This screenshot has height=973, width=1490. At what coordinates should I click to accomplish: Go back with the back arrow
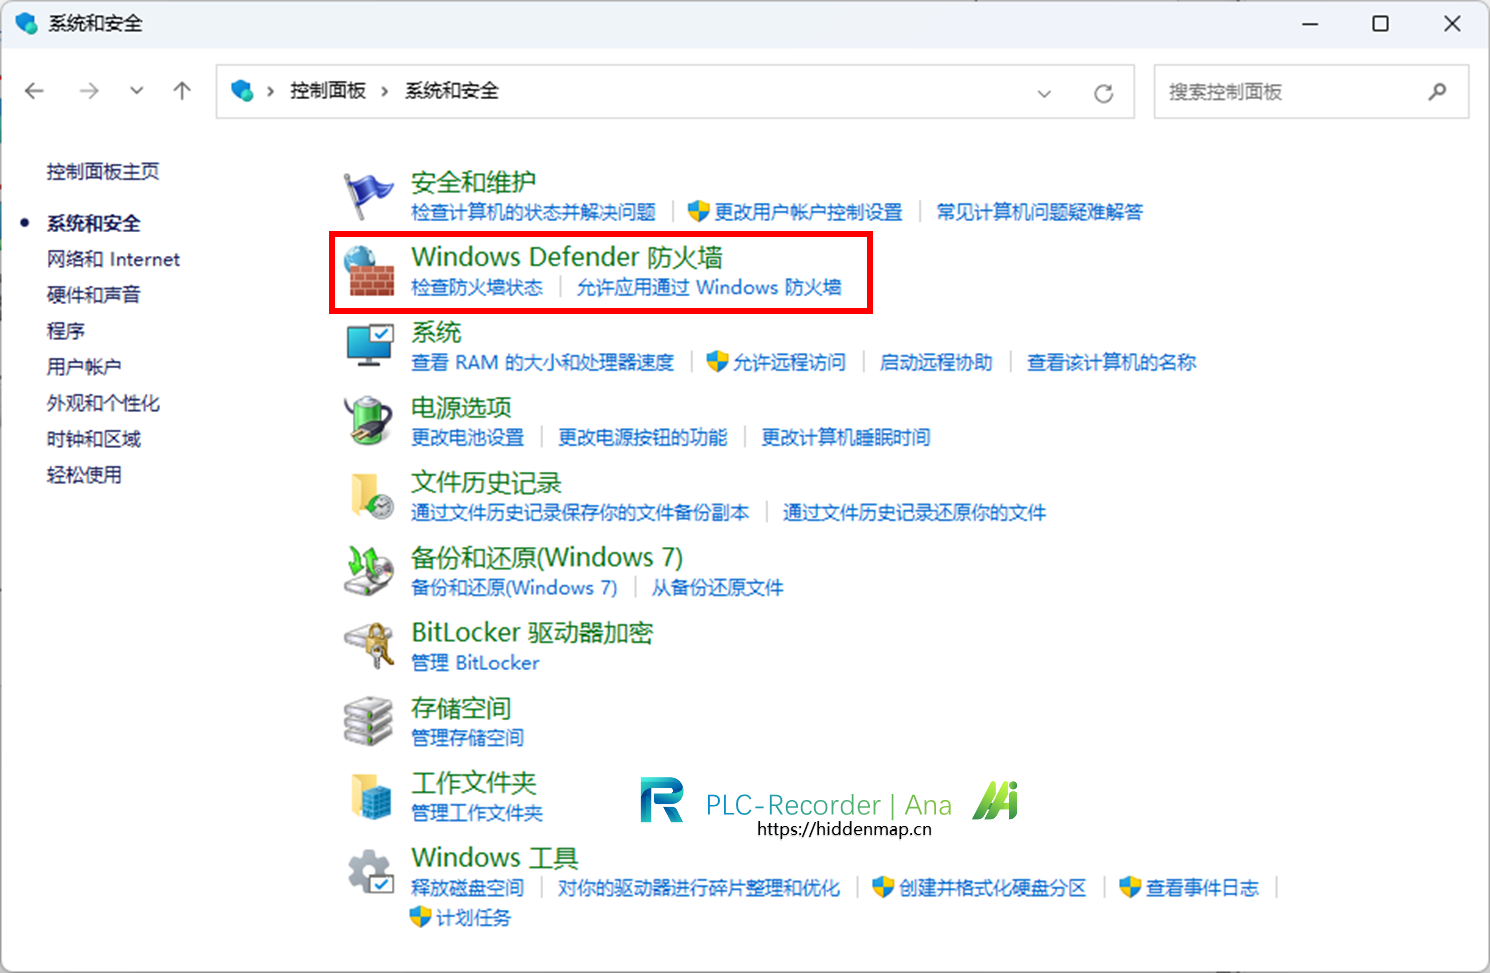tap(34, 91)
